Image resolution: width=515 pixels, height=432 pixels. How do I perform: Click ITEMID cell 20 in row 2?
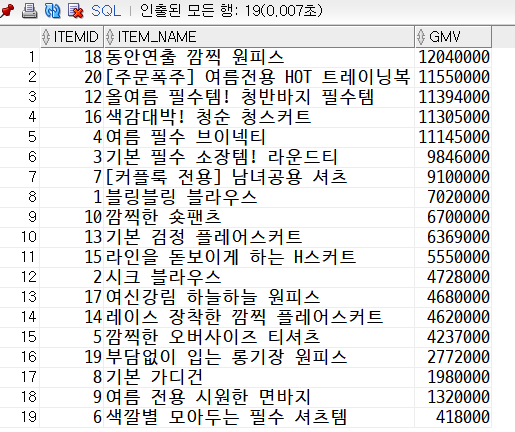point(71,77)
